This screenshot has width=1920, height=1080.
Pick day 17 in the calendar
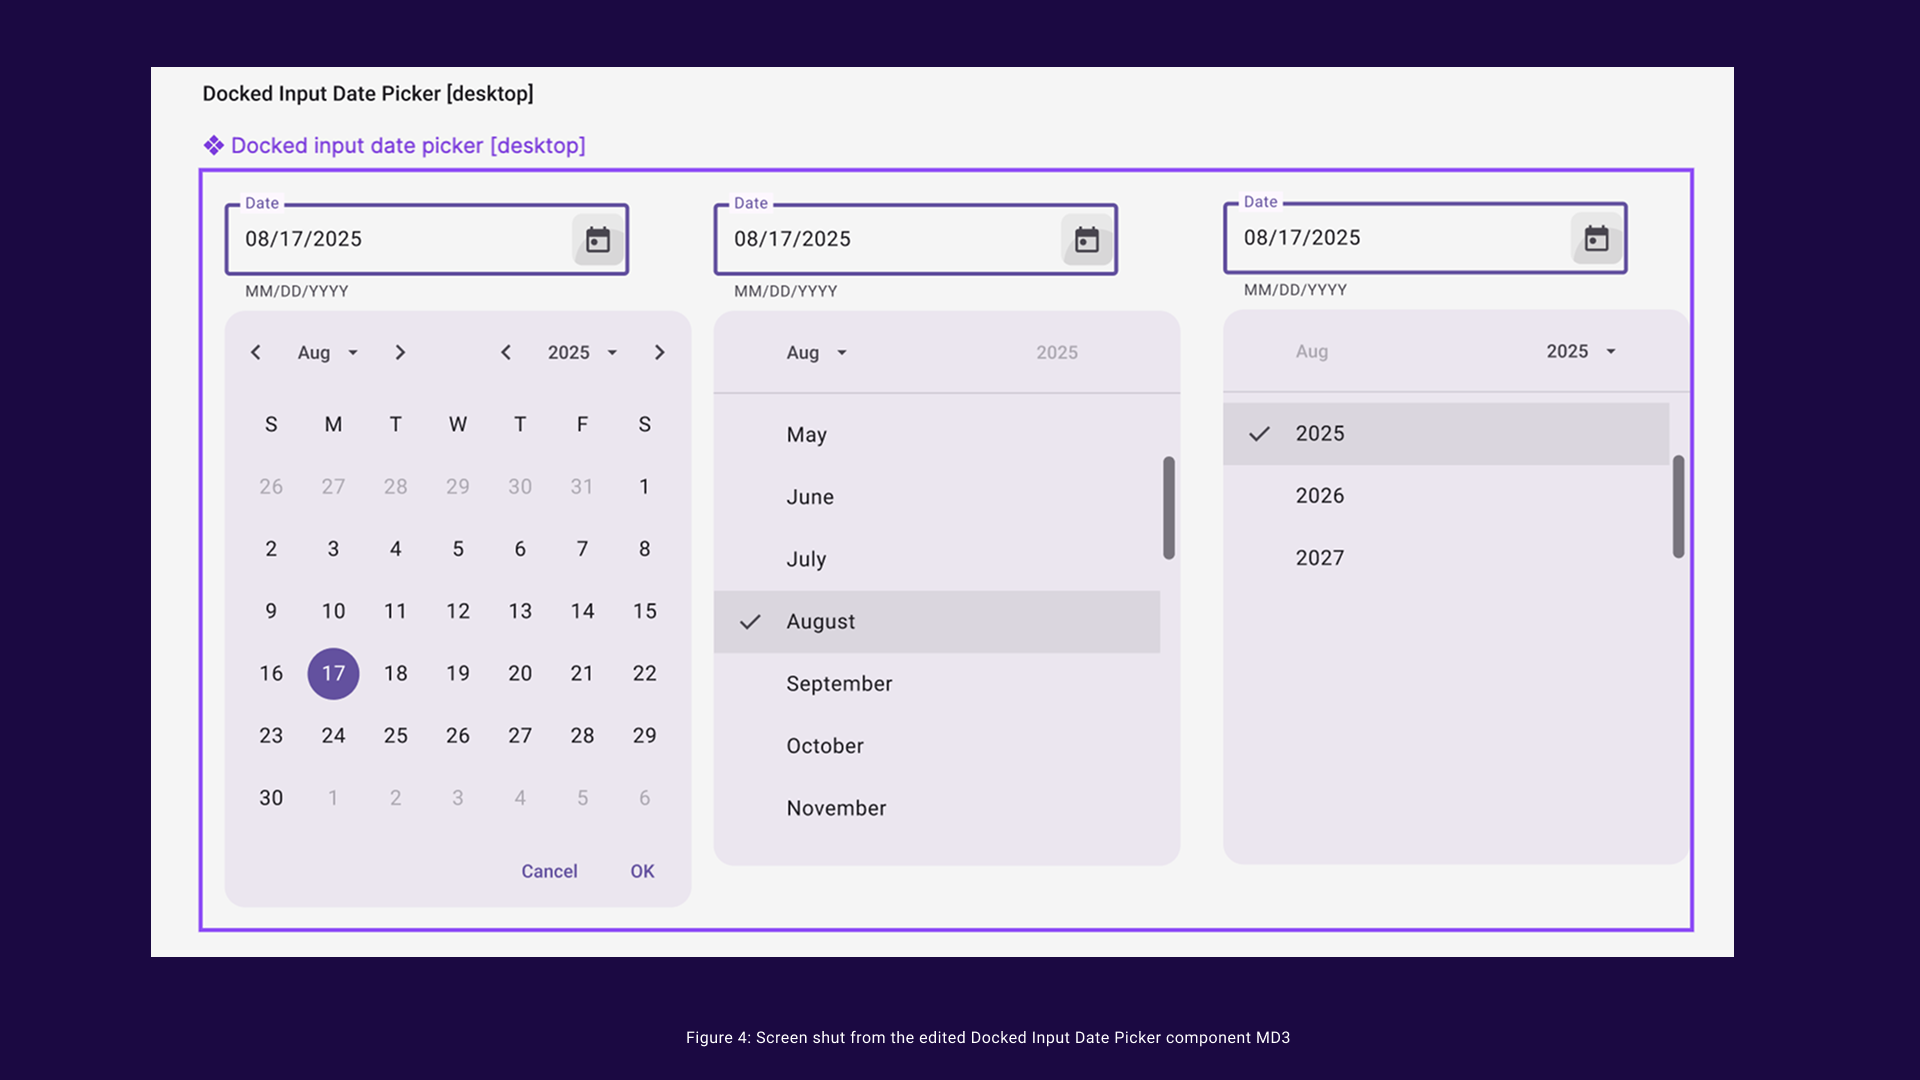click(333, 674)
